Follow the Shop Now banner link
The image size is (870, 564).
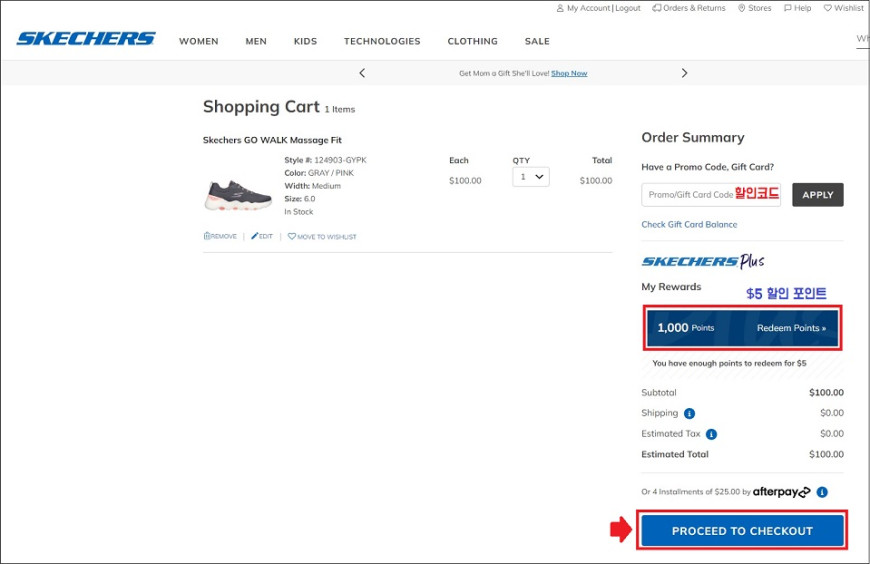click(569, 73)
